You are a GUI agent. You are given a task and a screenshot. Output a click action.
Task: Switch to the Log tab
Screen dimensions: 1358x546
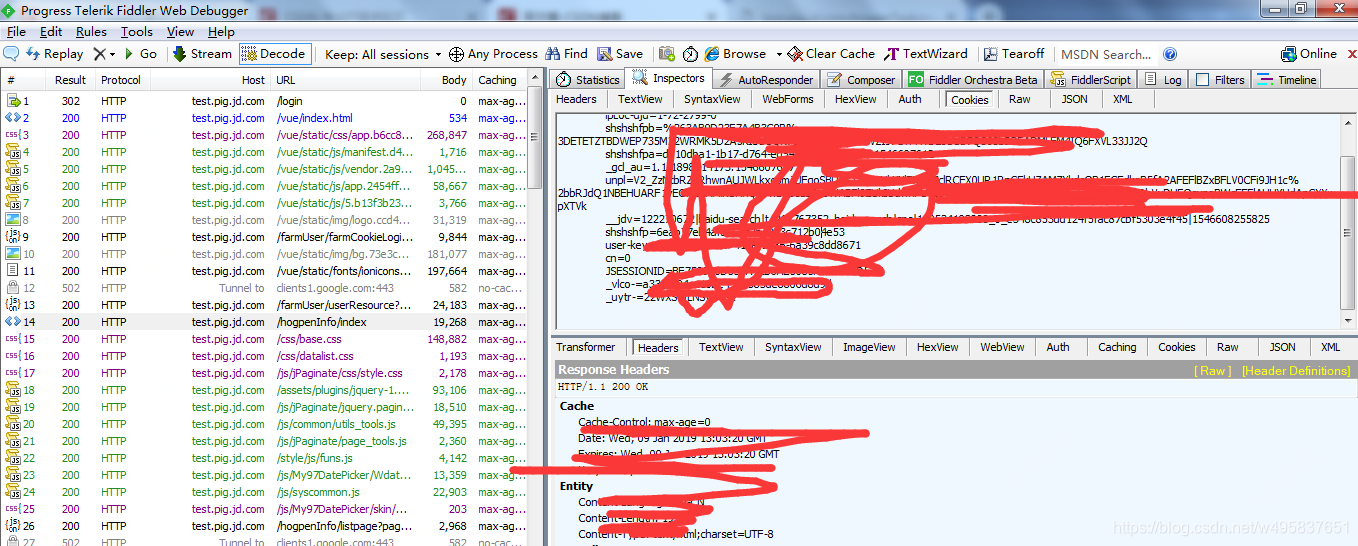pos(1164,80)
